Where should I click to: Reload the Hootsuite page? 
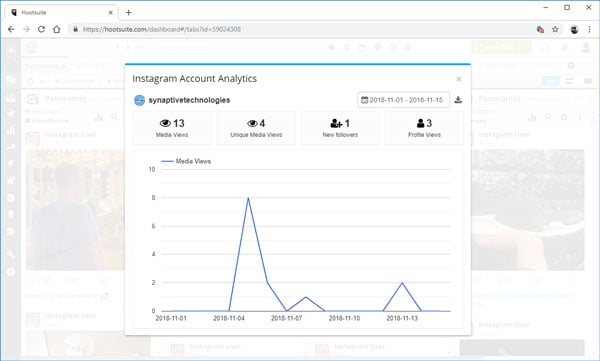[41, 29]
